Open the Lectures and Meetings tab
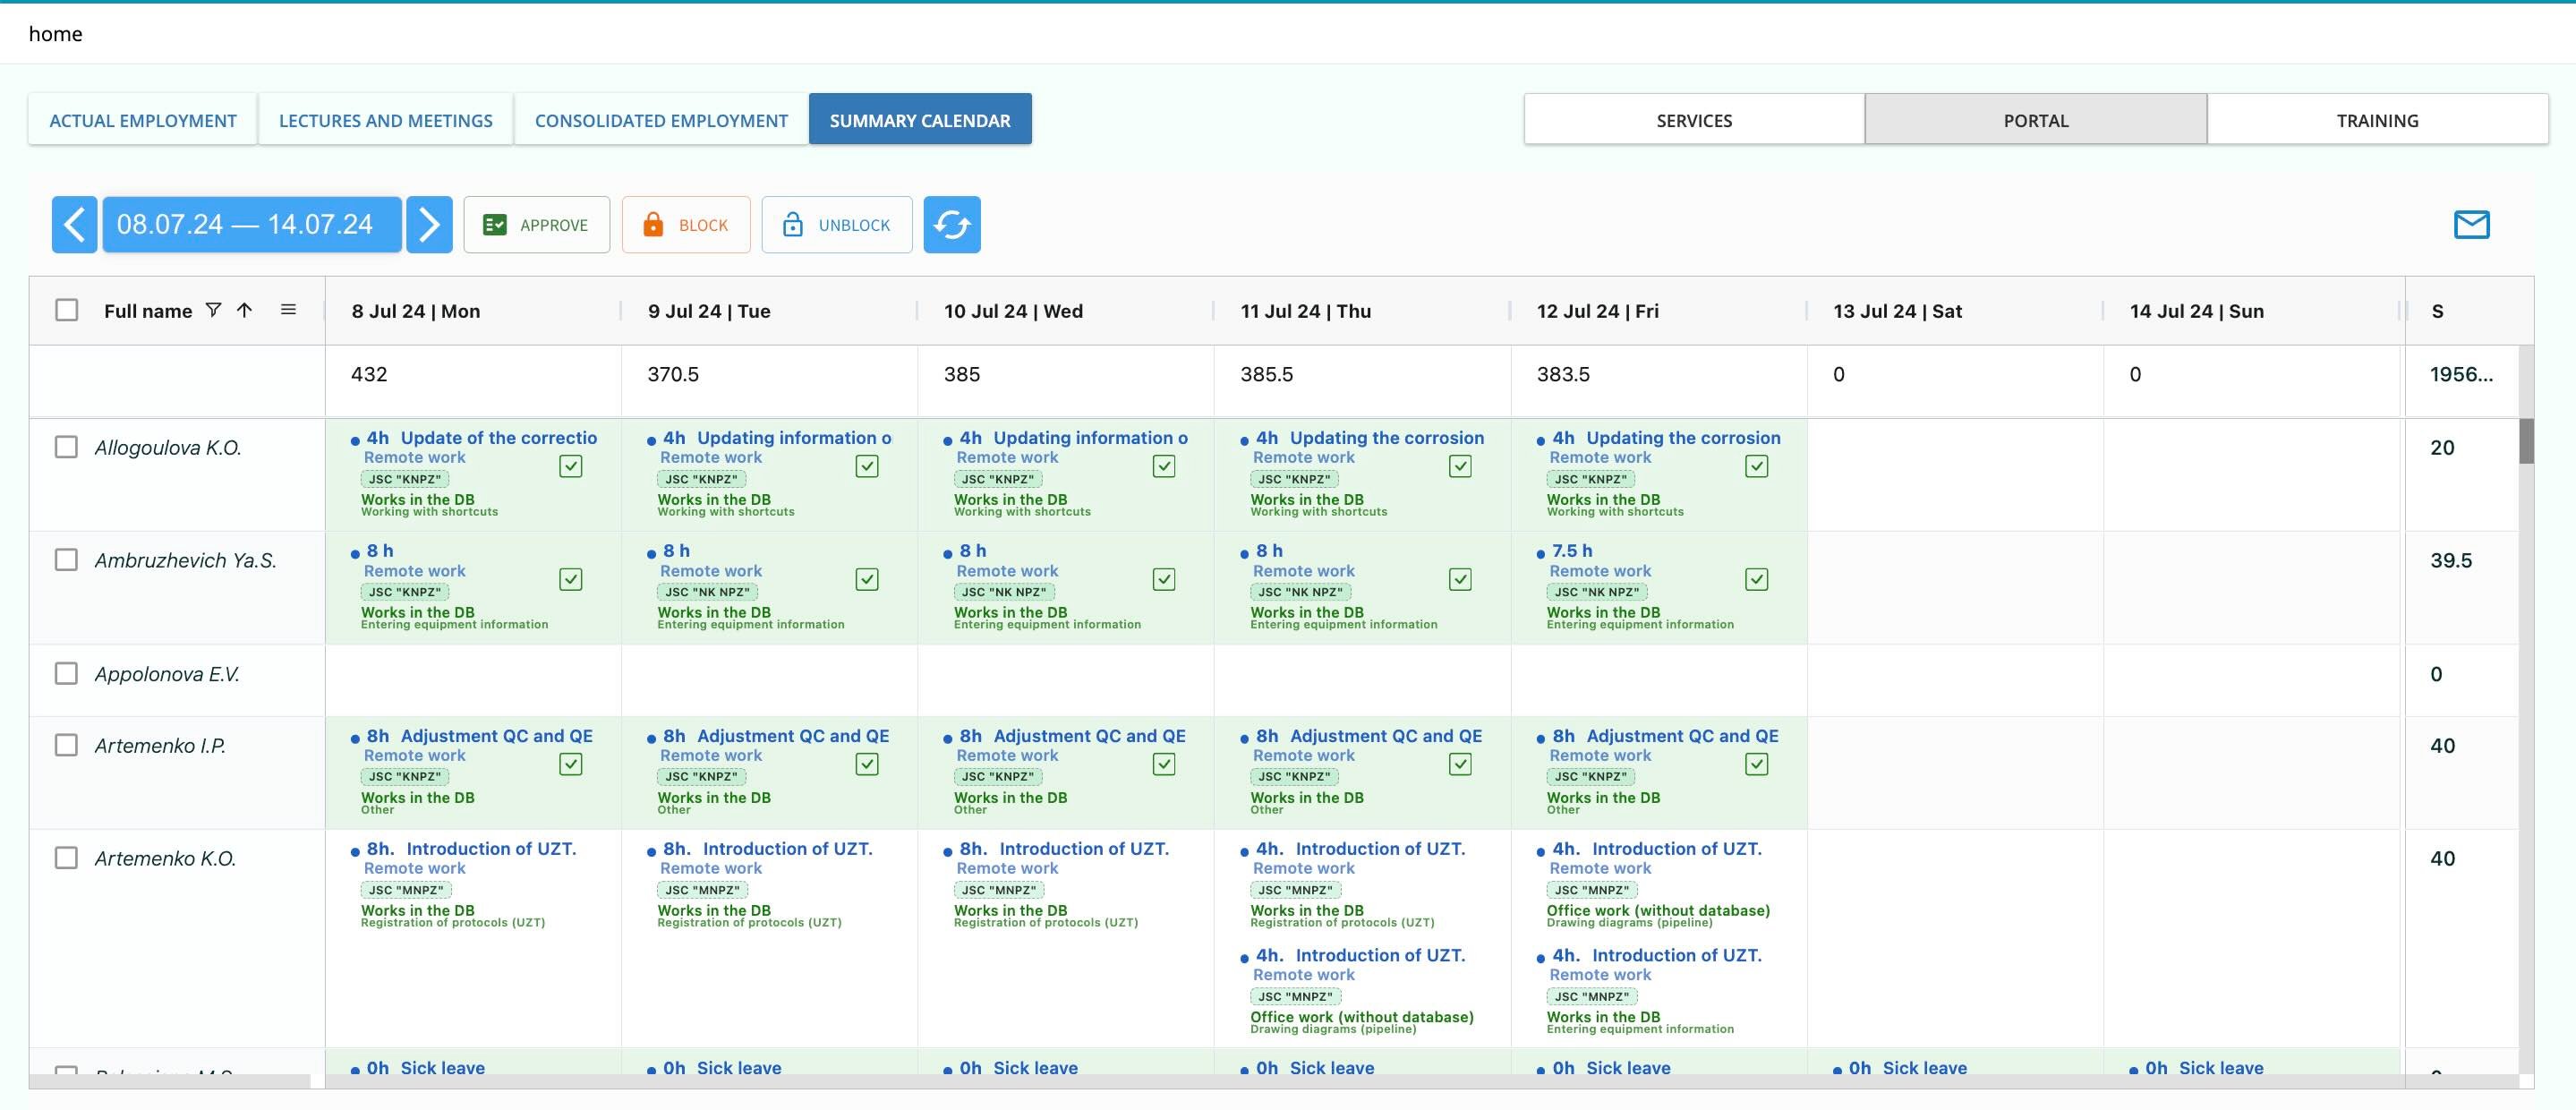This screenshot has width=2576, height=1110. [x=386, y=120]
